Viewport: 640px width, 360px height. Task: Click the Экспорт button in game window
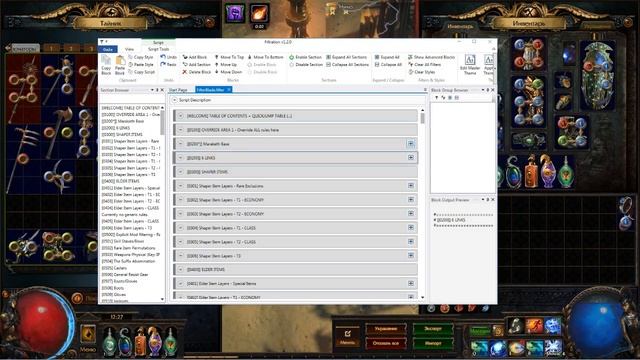pos(433,329)
